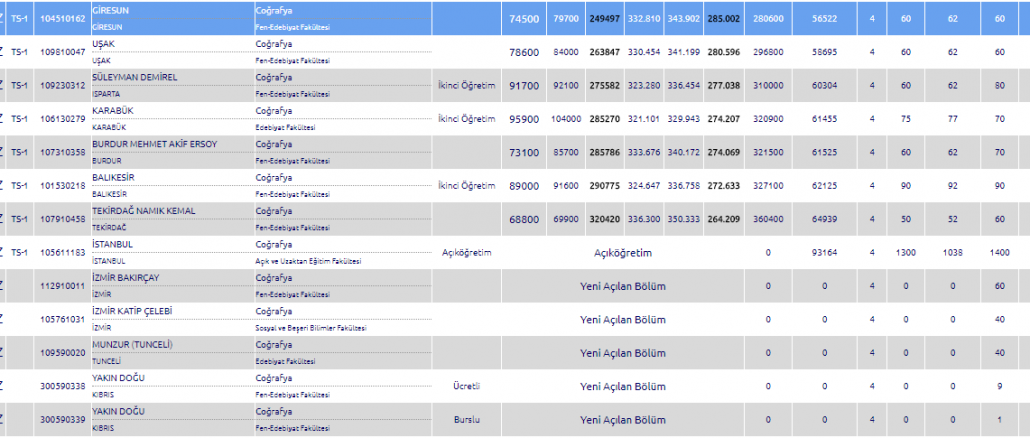Click the icon left of the Balıkesir row
This screenshot has width=1030, height=438.
point(3,185)
